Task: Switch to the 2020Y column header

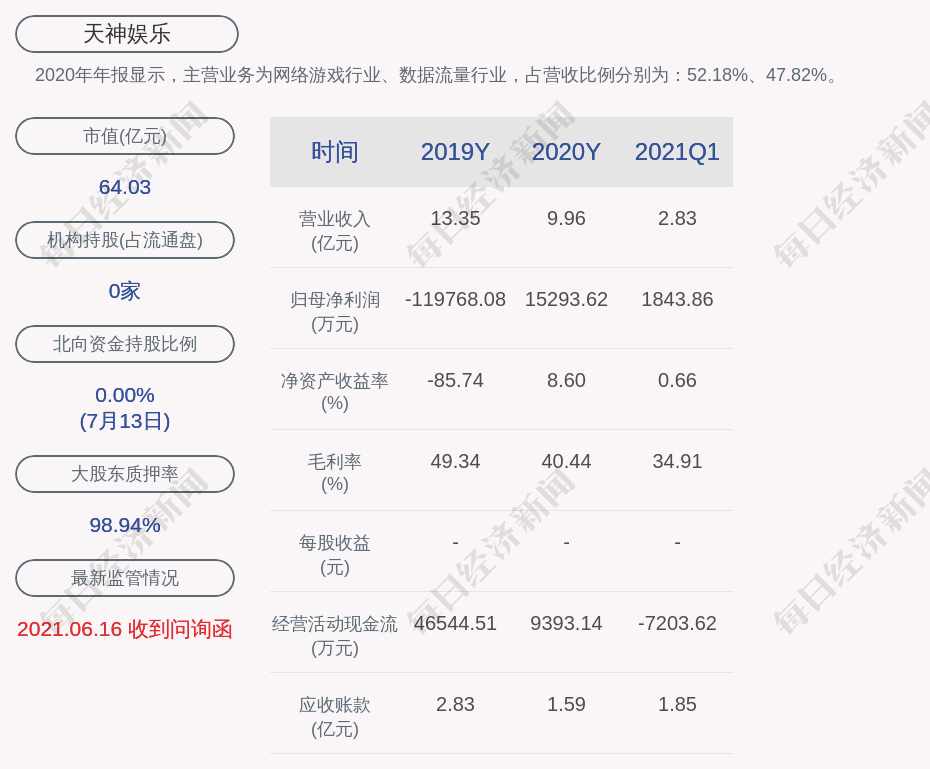Action: [566, 152]
